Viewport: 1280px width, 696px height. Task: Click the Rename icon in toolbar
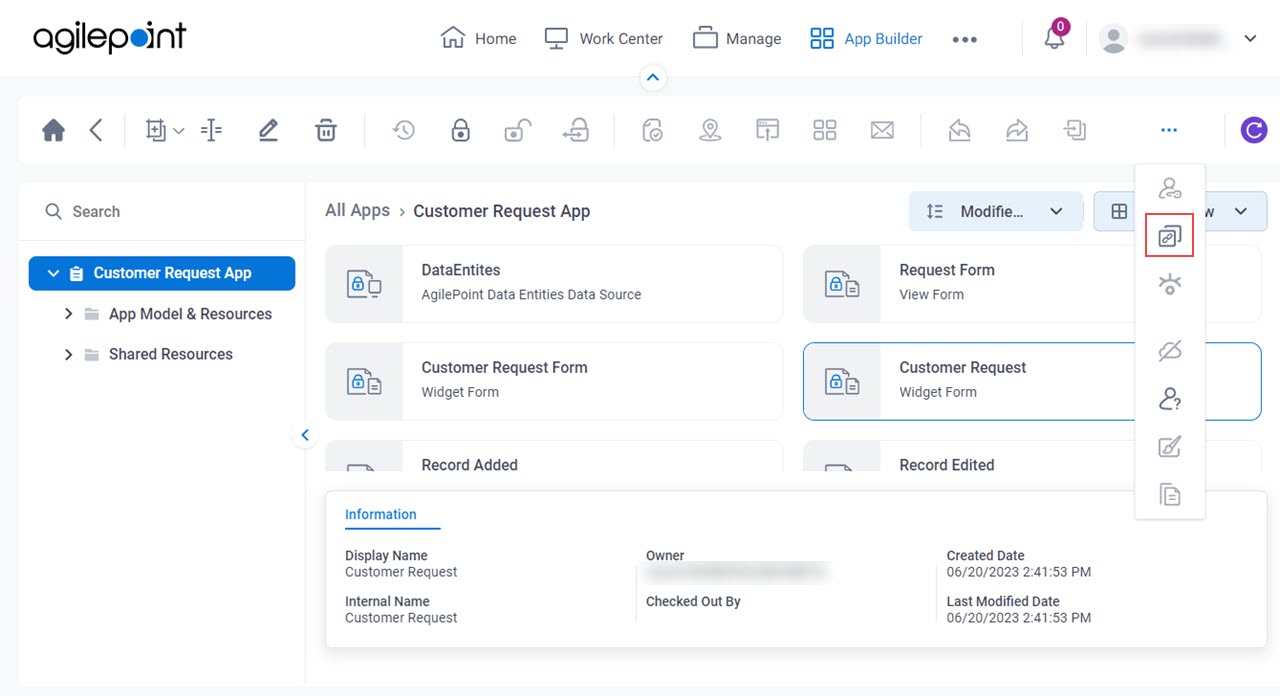click(211, 130)
